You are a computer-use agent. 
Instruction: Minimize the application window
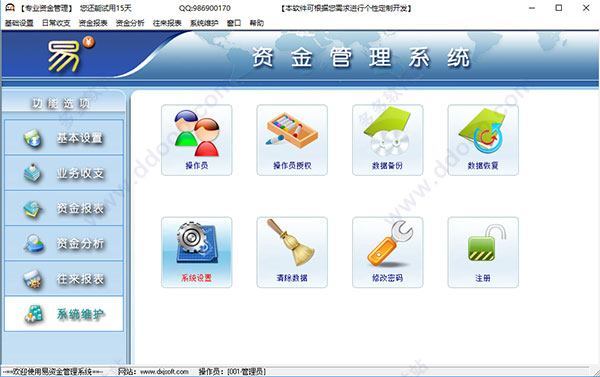pyautogui.click(x=532, y=8)
